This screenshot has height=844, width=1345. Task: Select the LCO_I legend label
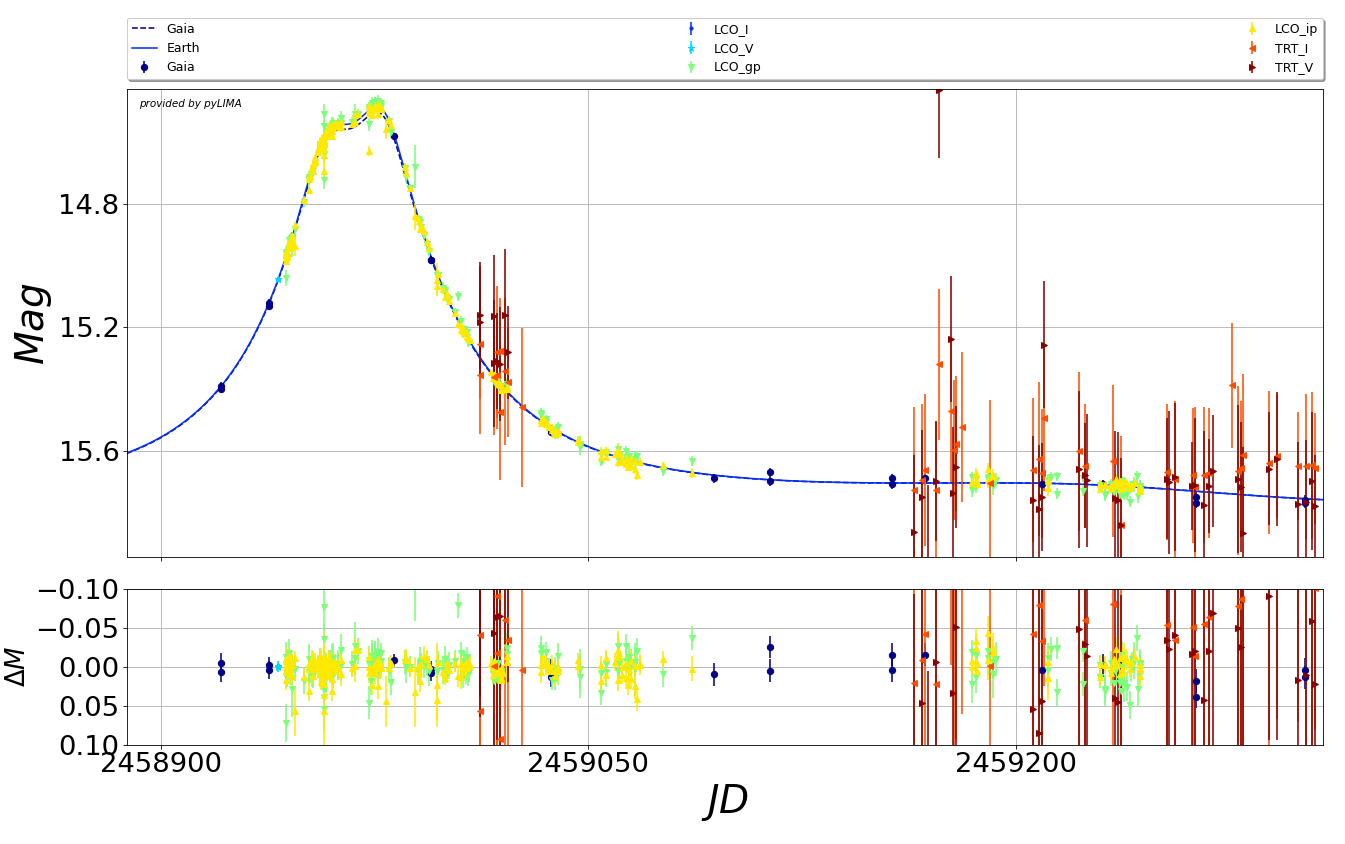click(x=731, y=30)
